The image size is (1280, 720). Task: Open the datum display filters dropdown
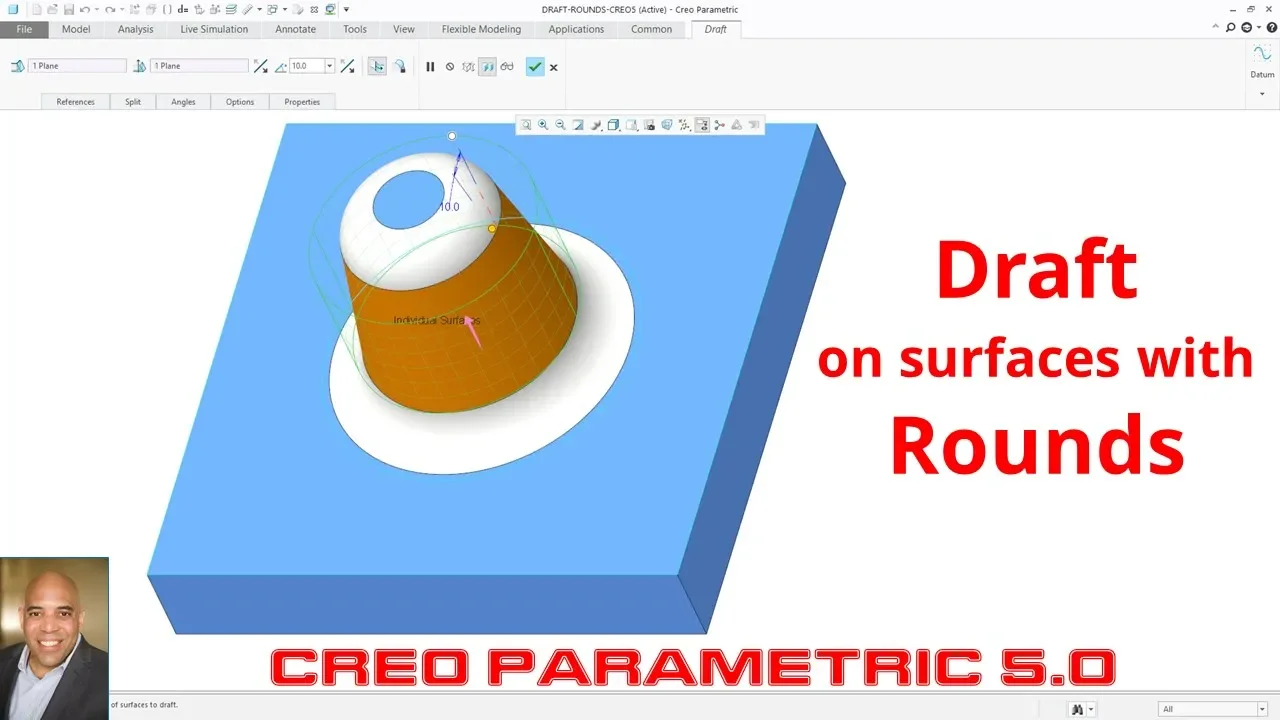pos(685,125)
